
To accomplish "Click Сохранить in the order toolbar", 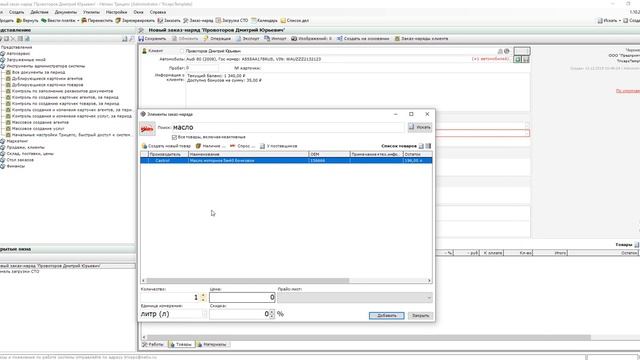I will [x=152, y=39].
